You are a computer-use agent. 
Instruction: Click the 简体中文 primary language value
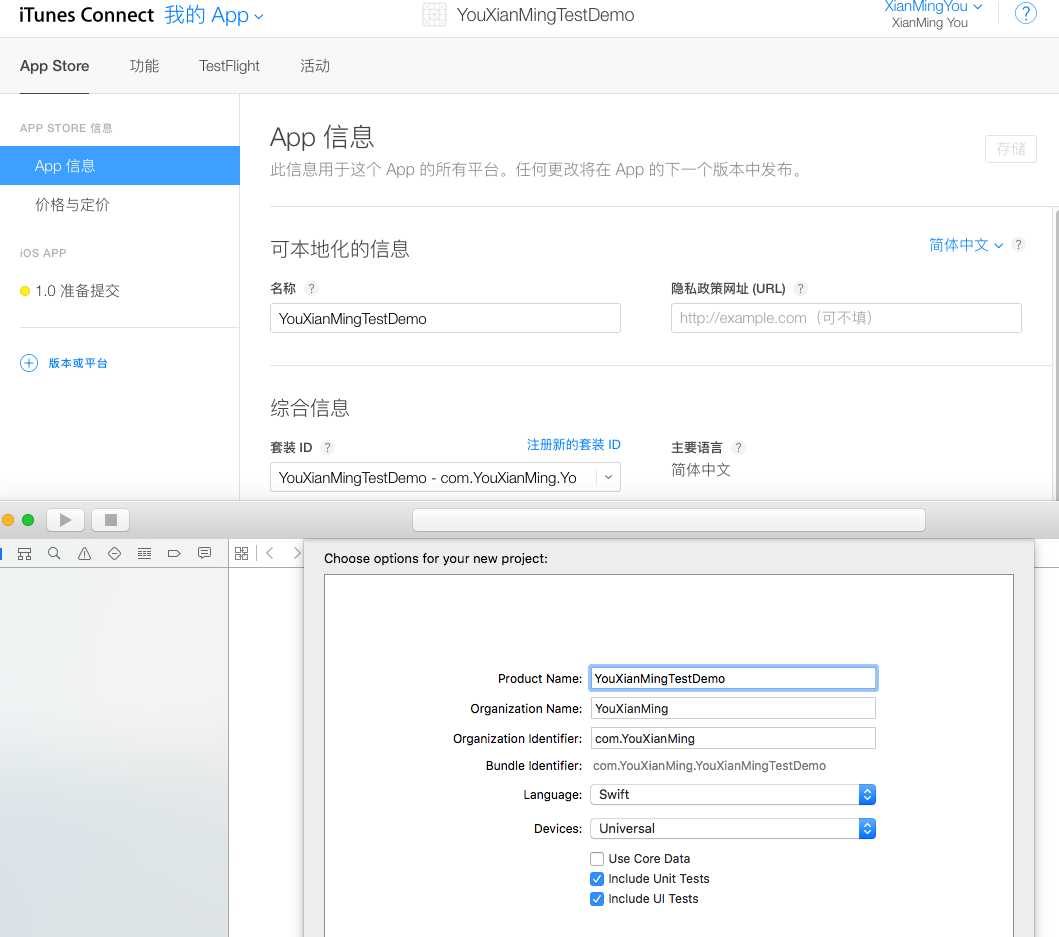click(x=700, y=470)
